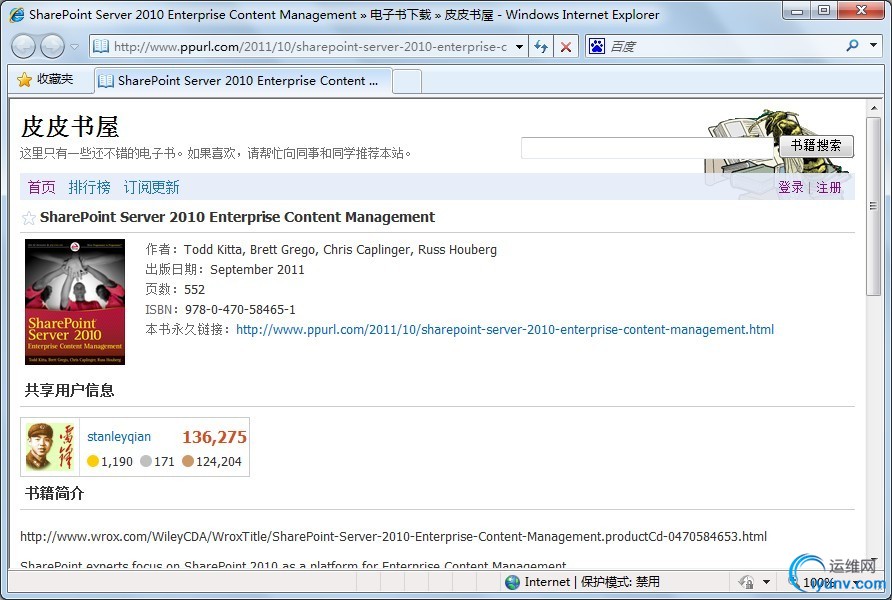
Task: Click the 书籍简介 section heading
Action: pos(55,493)
